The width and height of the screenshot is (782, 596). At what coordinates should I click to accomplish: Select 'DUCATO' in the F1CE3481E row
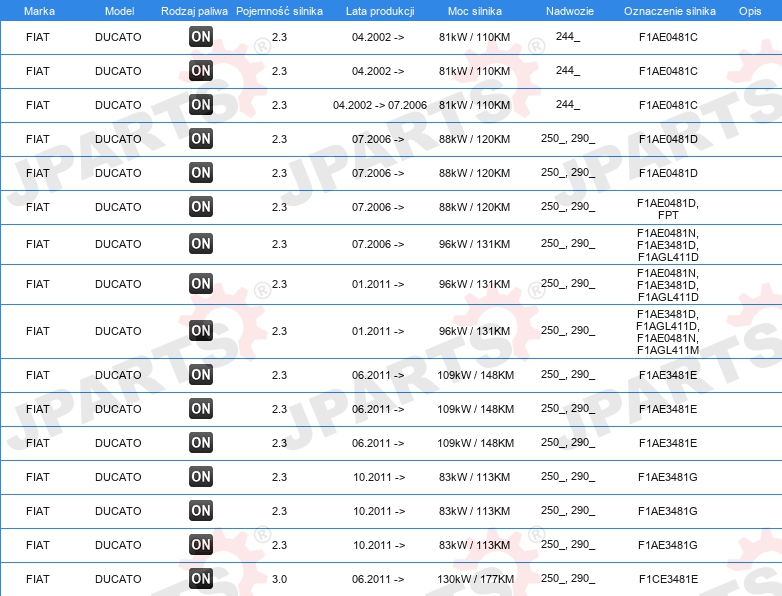point(118,579)
